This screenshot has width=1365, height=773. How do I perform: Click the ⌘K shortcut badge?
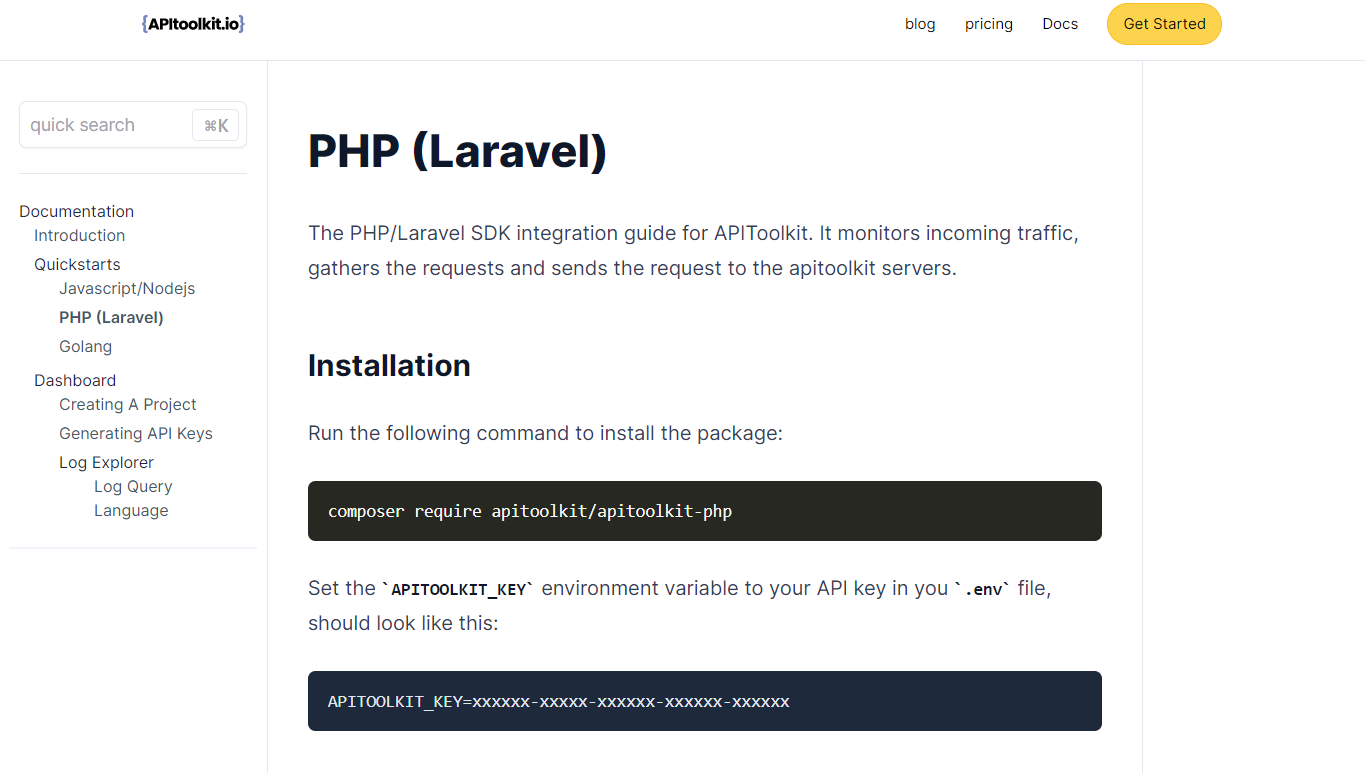coord(216,125)
